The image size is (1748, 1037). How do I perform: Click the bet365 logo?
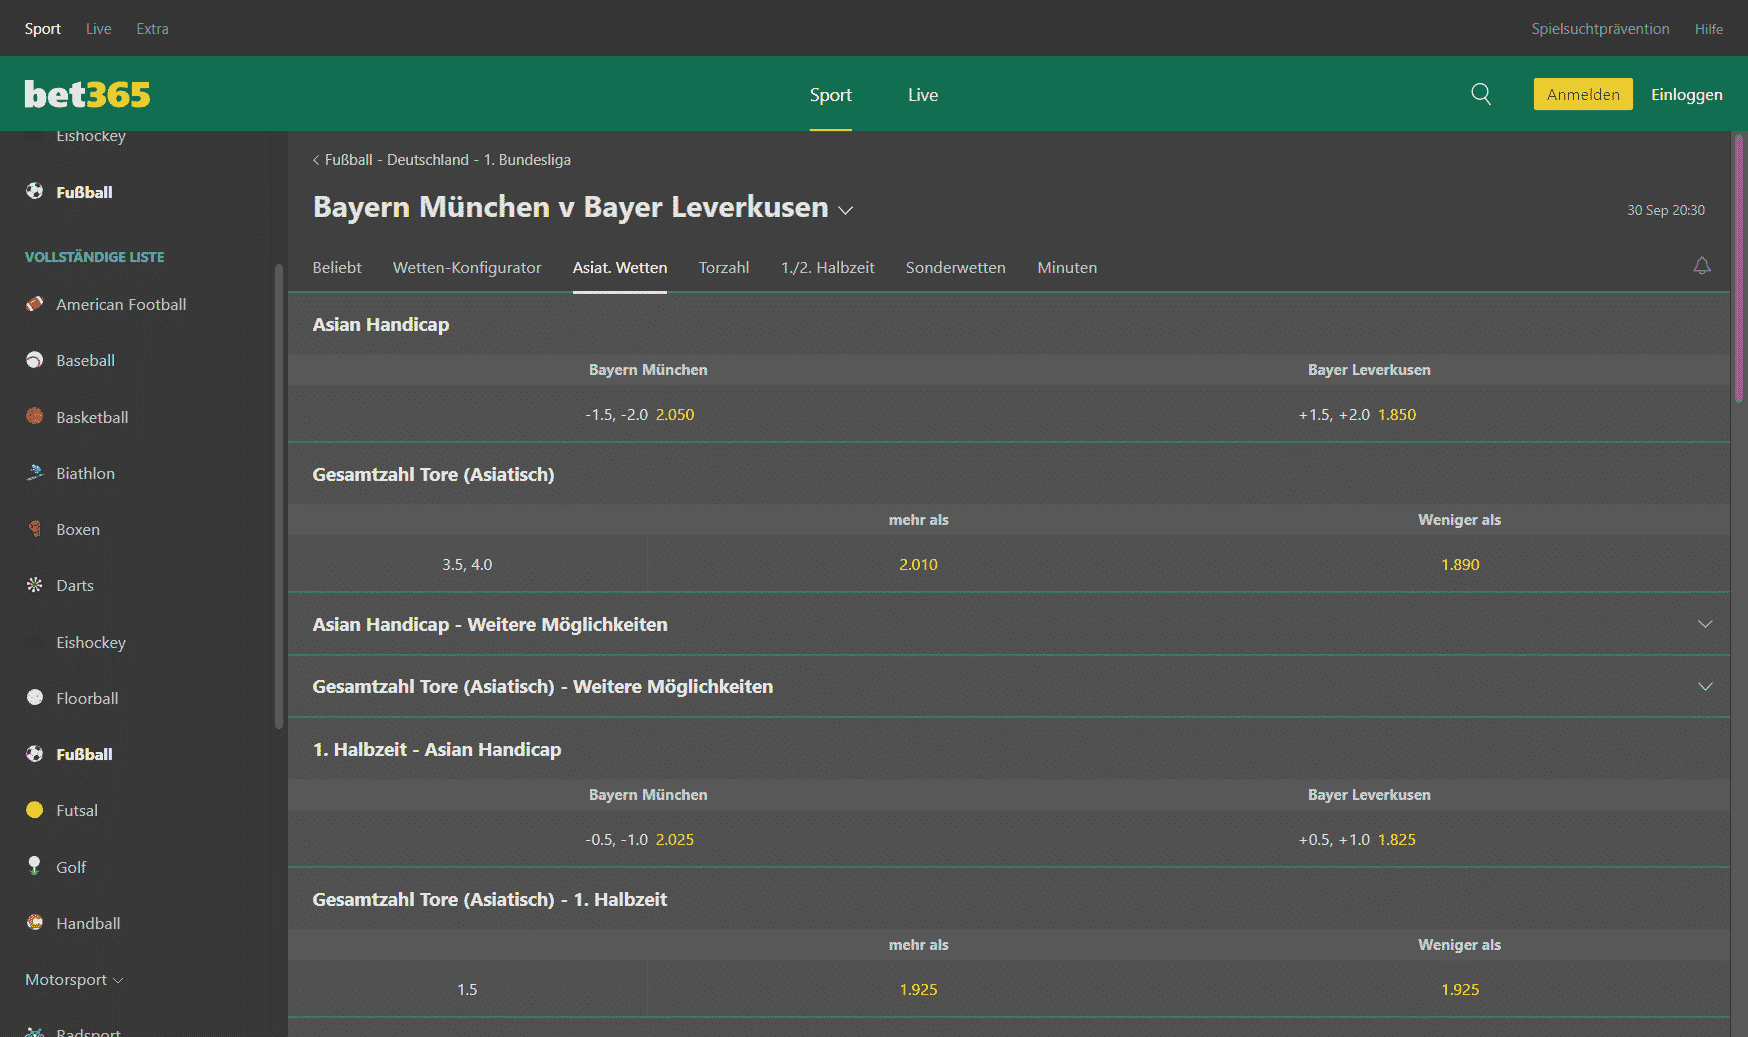pos(87,94)
